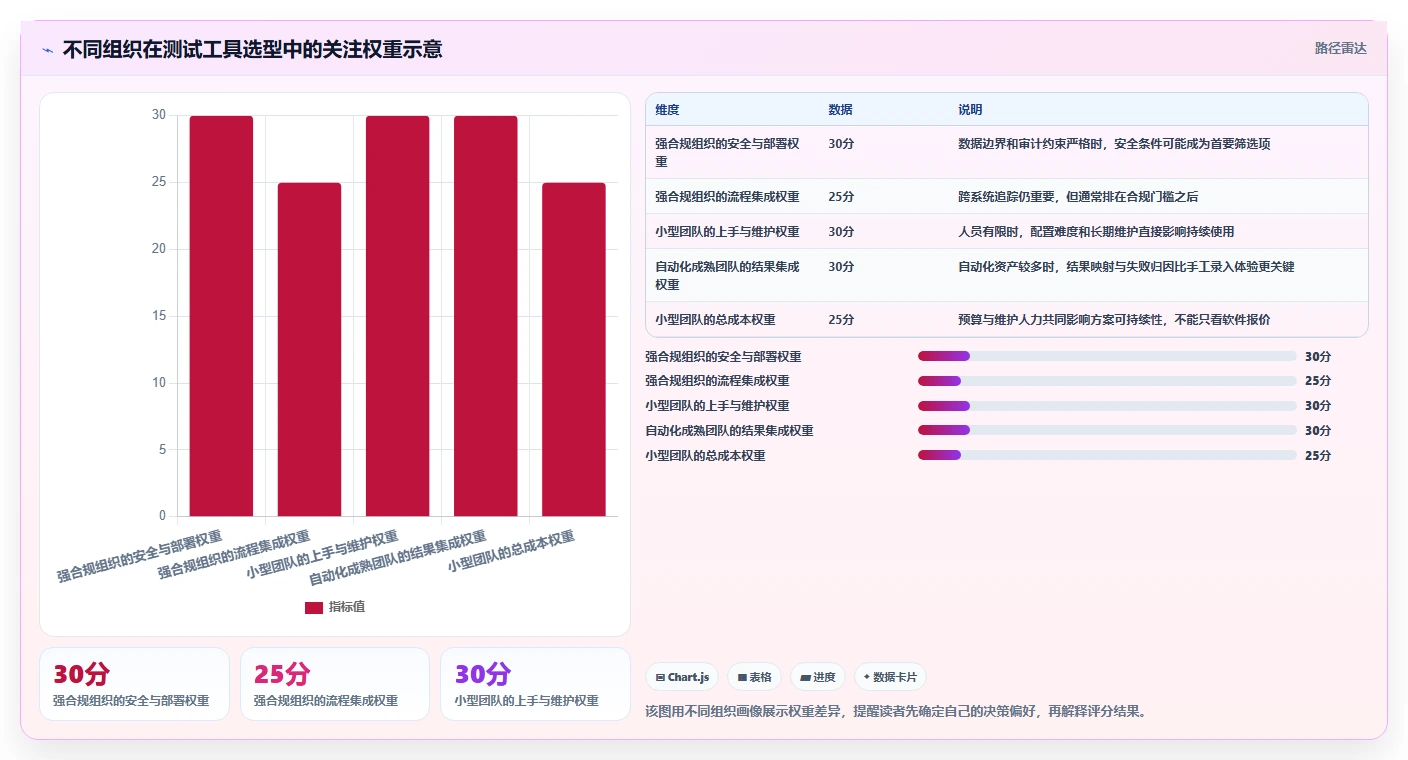1408x760 pixels.
Task: Click the 路径雷达 label in header
Action: tap(1340, 48)
